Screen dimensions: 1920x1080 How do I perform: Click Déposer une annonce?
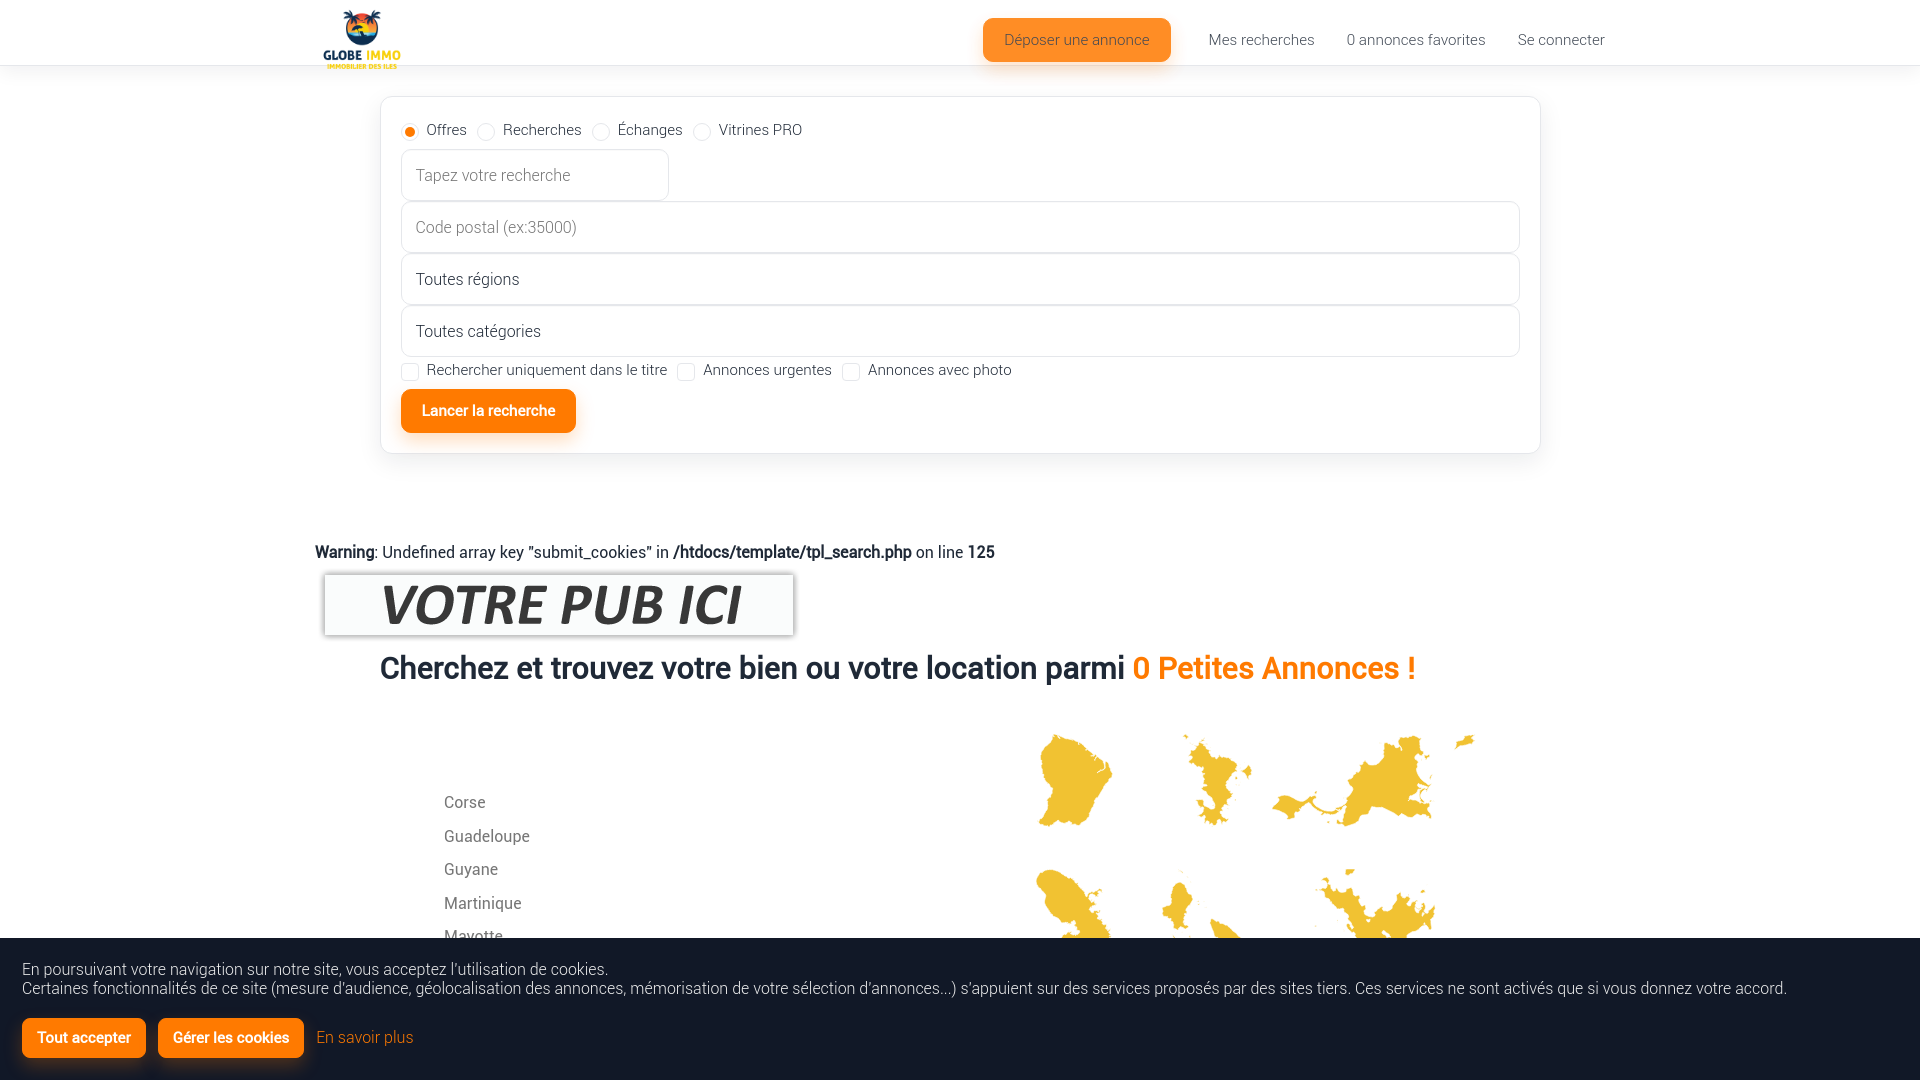pos(1076,40)
